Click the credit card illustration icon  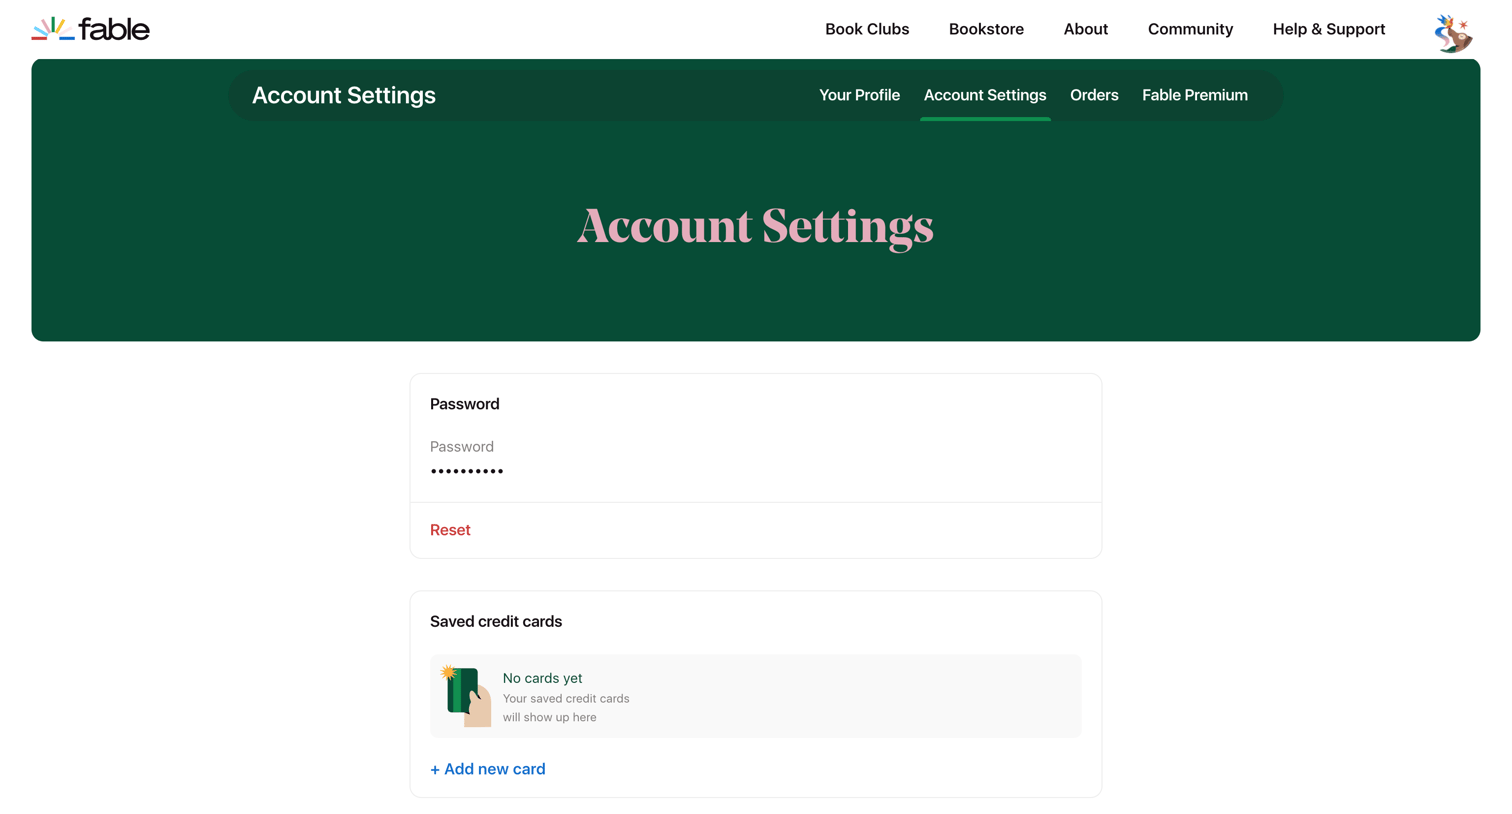(466, 696)
